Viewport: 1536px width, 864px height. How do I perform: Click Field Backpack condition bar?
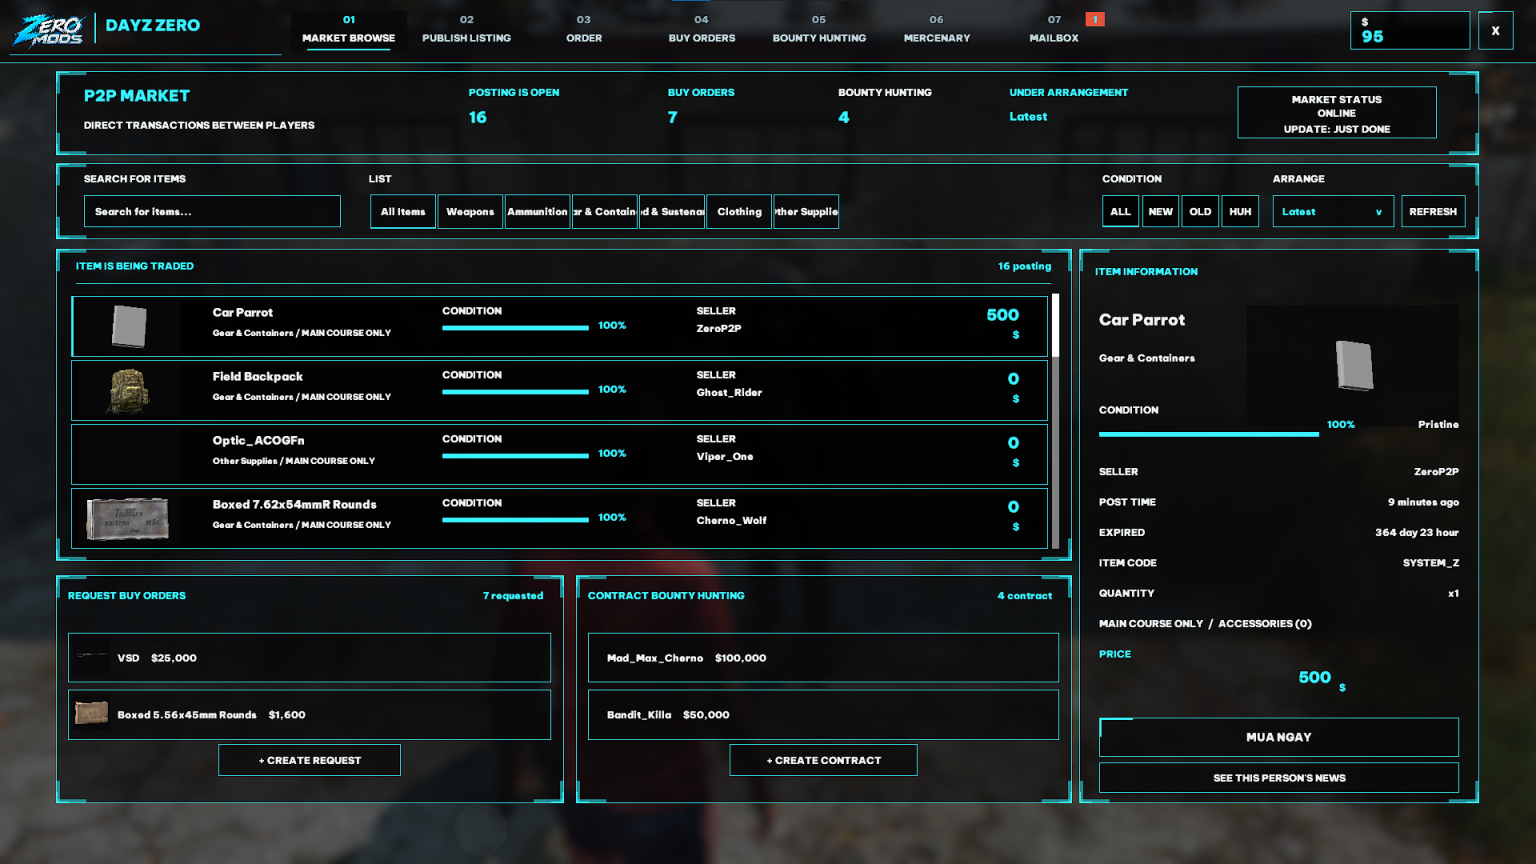[515, 391]
